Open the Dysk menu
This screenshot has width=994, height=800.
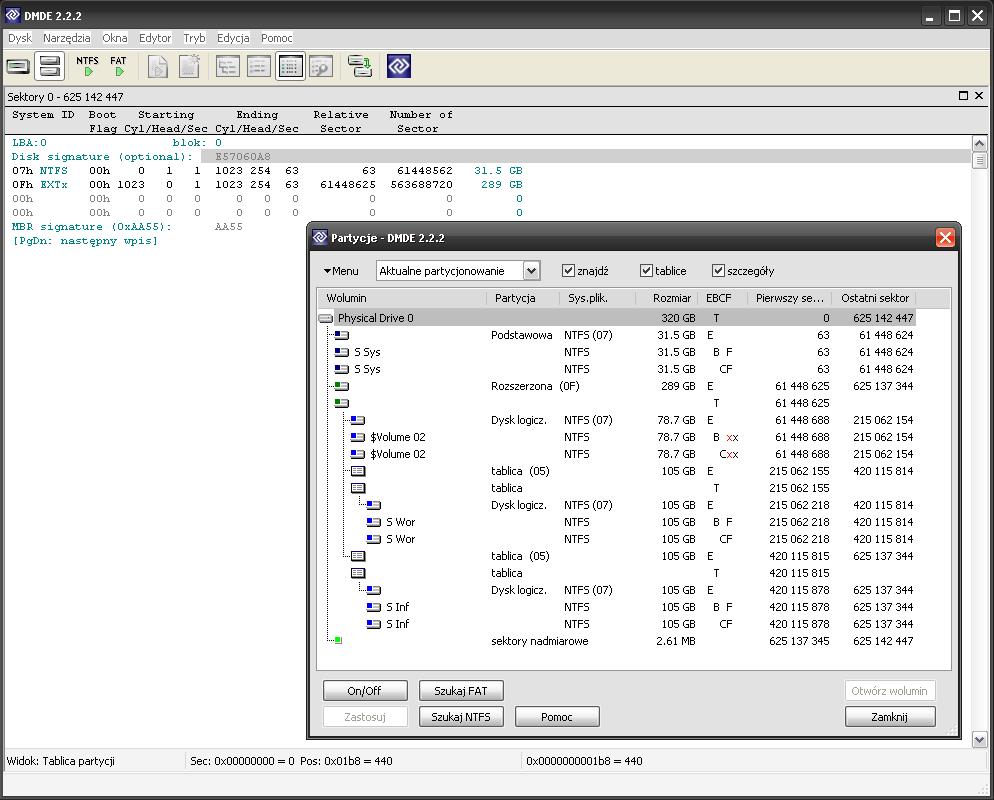[x=20, y=38]
